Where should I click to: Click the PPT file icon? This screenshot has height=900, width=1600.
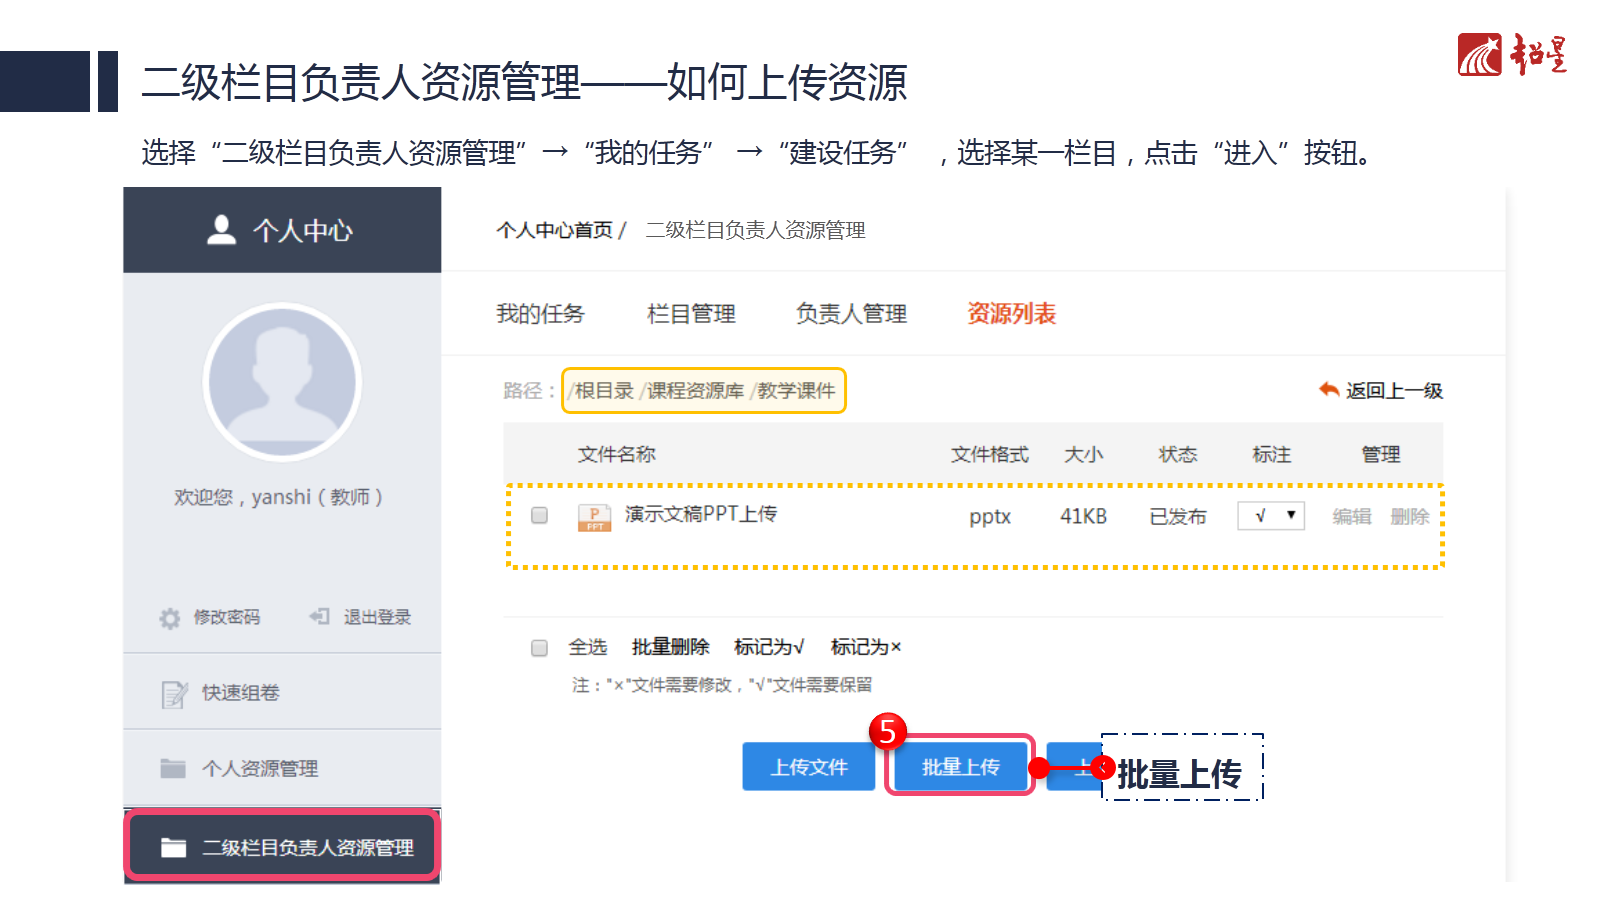pos(595,517)
